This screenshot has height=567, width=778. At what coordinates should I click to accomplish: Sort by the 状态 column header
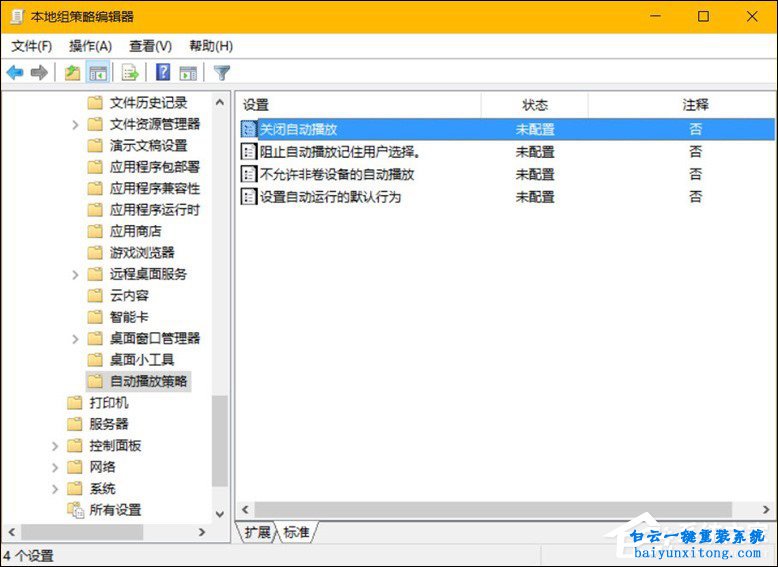click(x=534, y=105)
